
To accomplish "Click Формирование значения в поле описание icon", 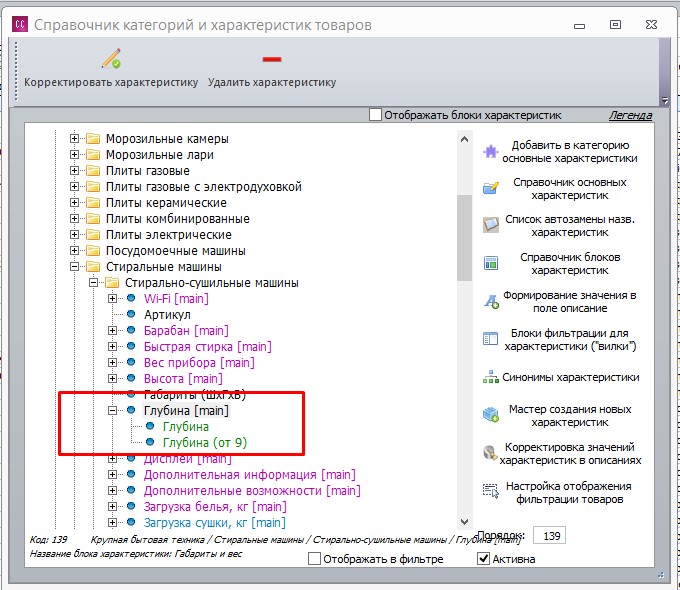I will coord(491,301).
